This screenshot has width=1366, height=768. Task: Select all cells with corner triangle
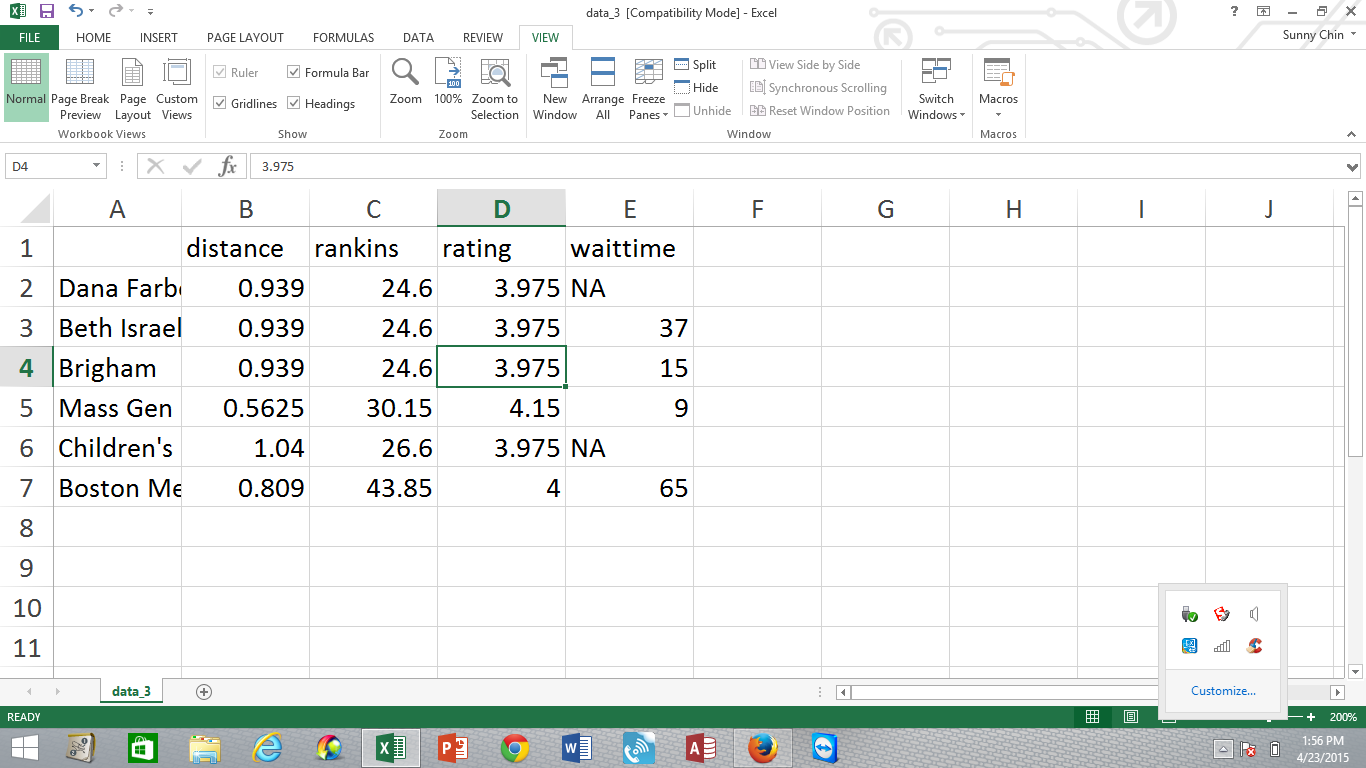[x=27, y=209]
